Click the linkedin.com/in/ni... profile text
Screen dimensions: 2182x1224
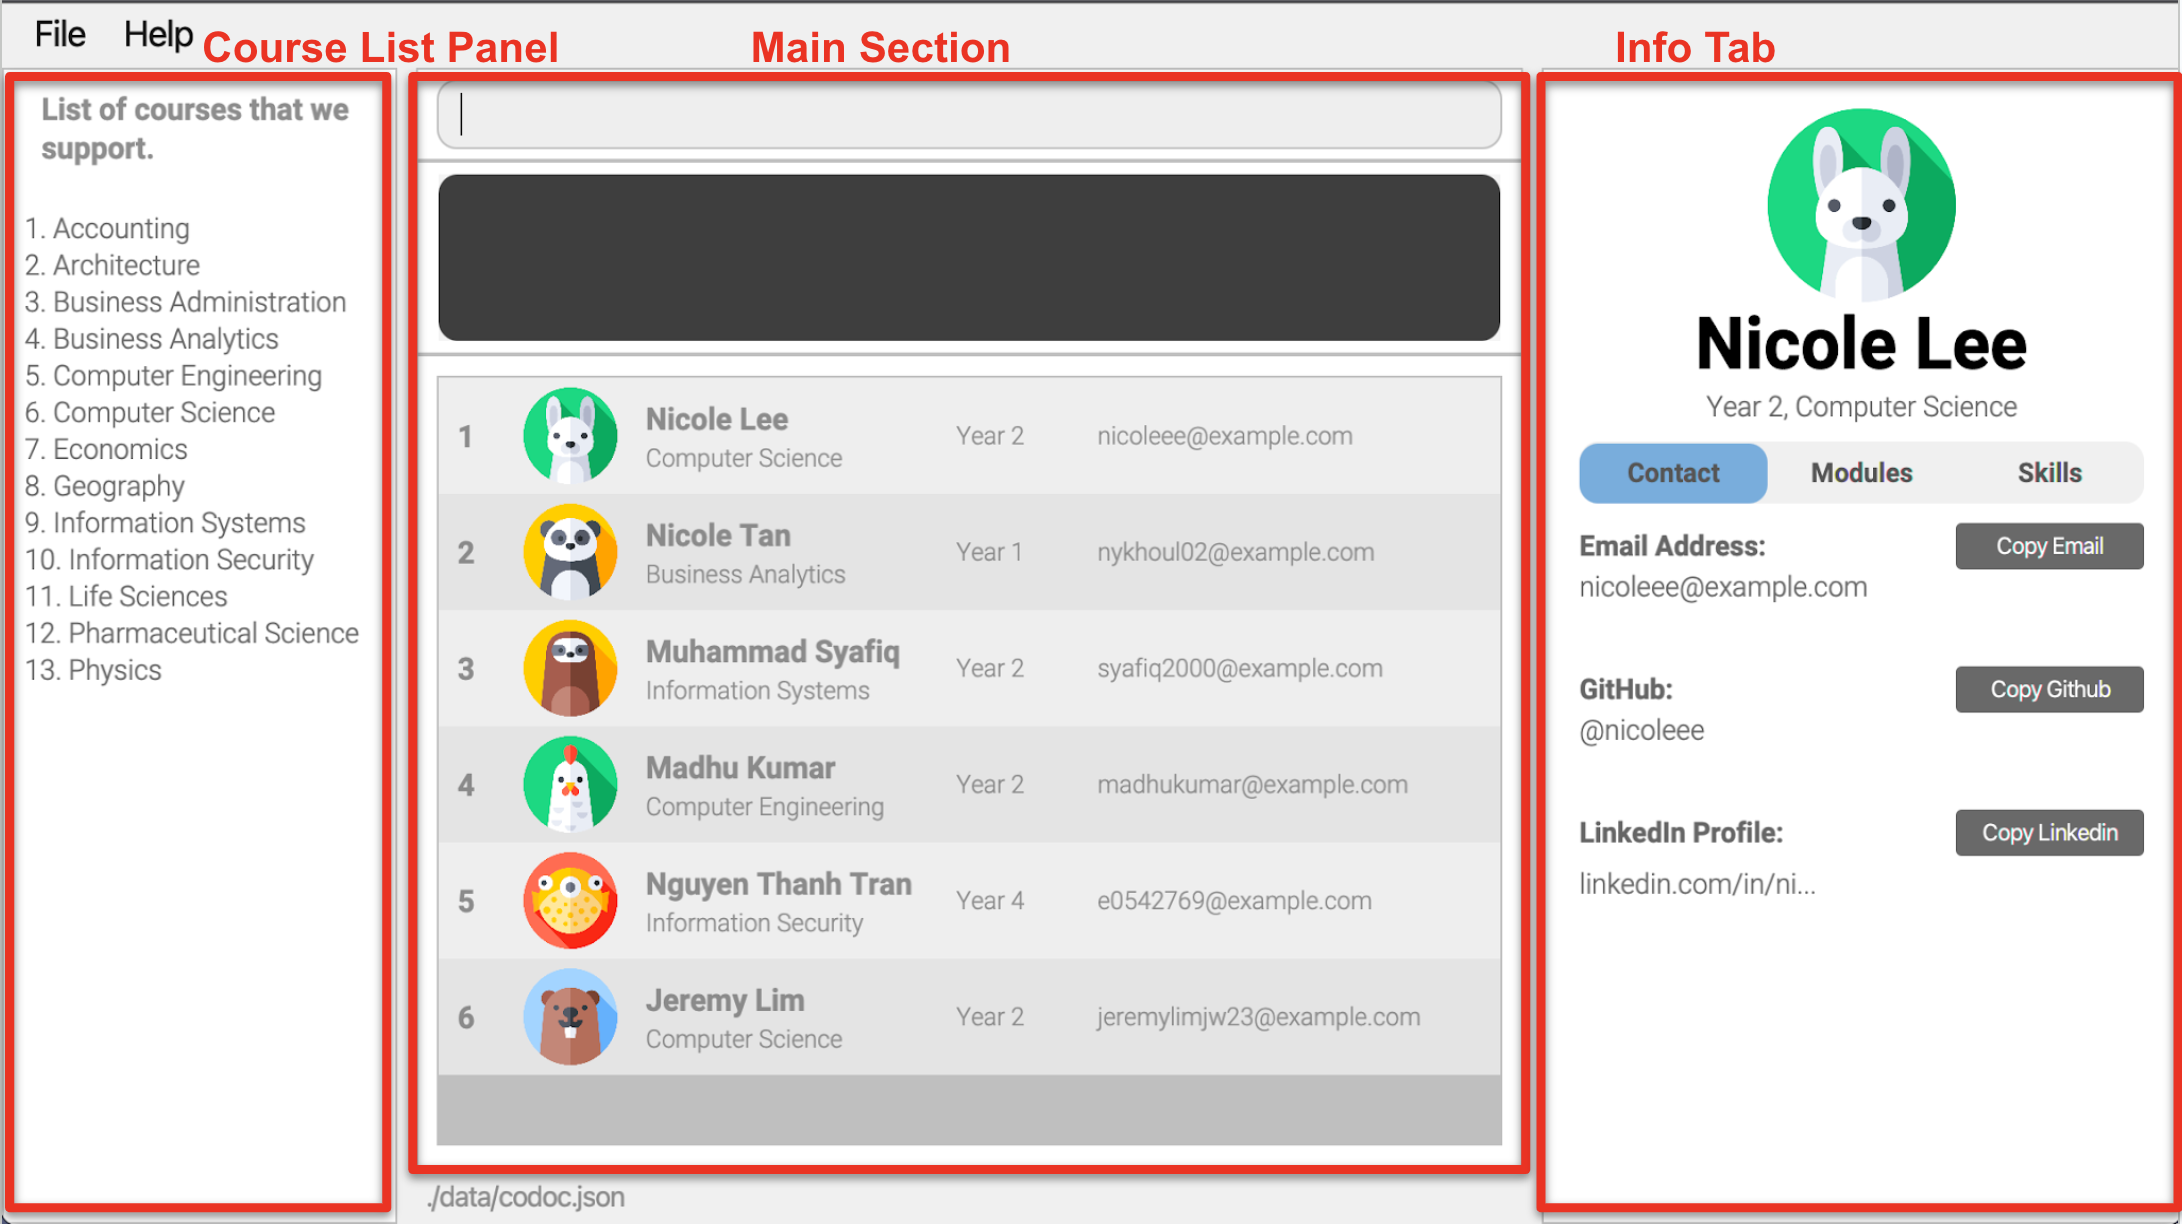point(1697,884)
